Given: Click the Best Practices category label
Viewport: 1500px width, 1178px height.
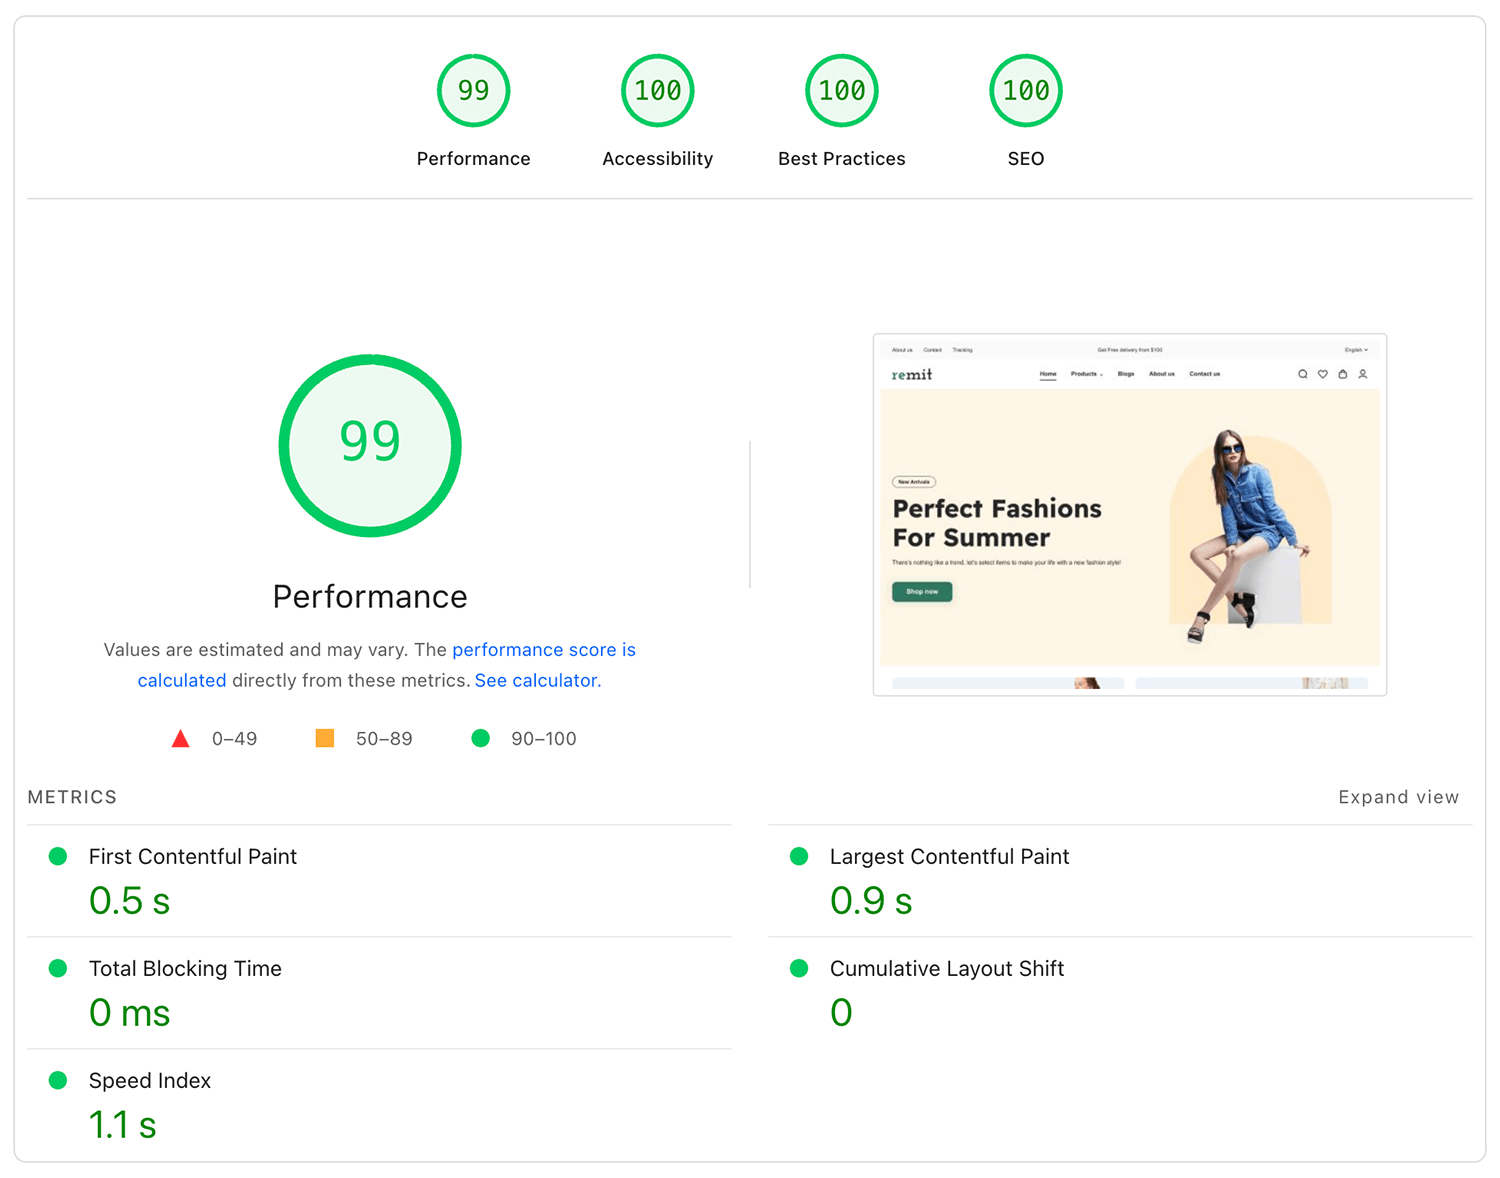Looking at the screenshot, I should 841,159.
